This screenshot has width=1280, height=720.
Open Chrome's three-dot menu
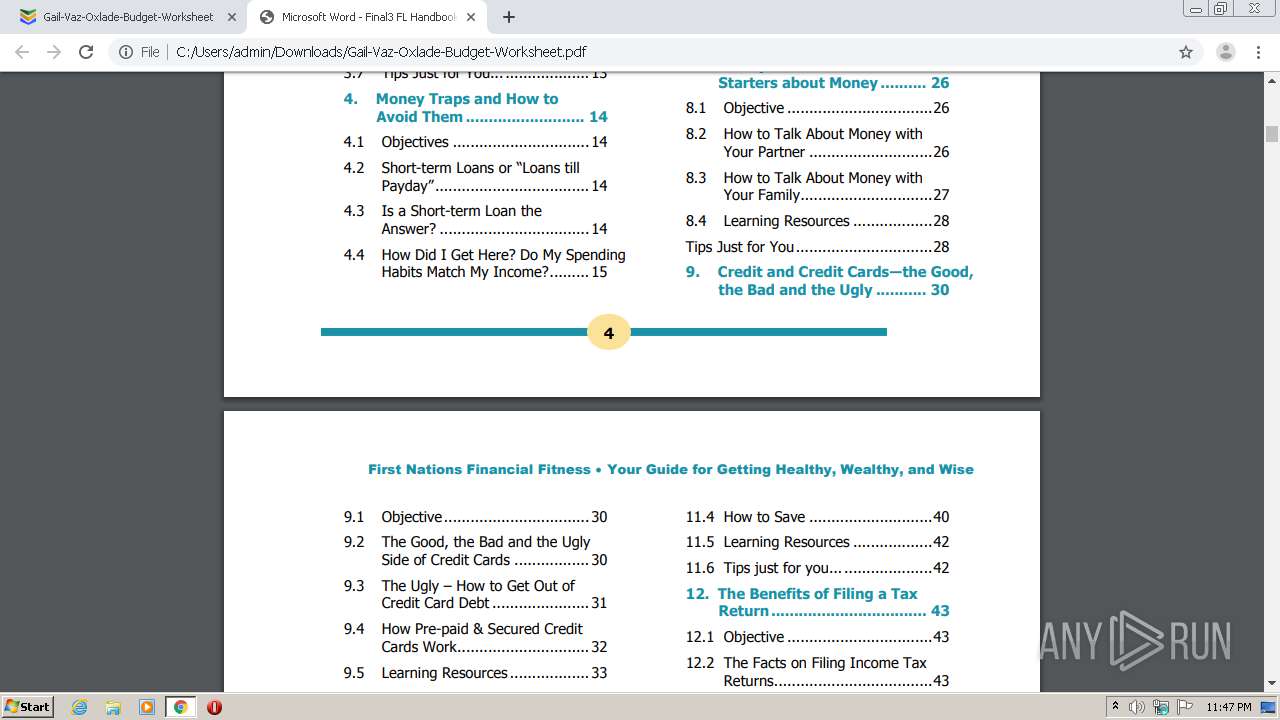coord(1258,52)
